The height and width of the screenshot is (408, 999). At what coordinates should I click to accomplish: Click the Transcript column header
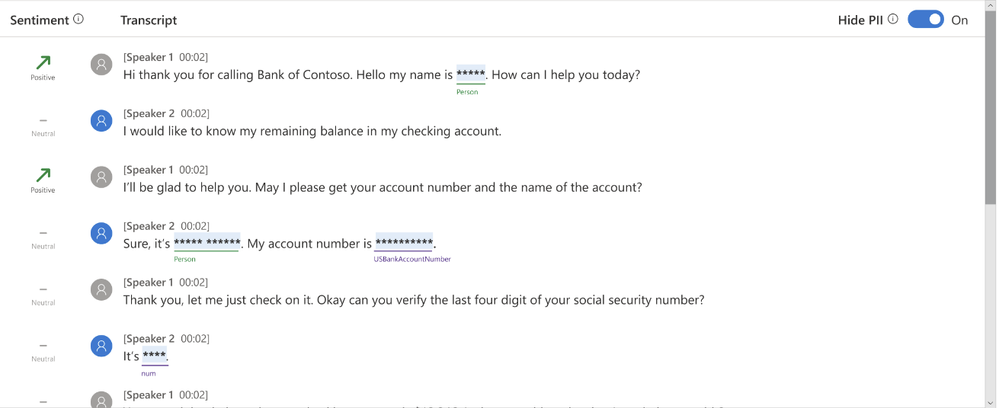point(148,20)
